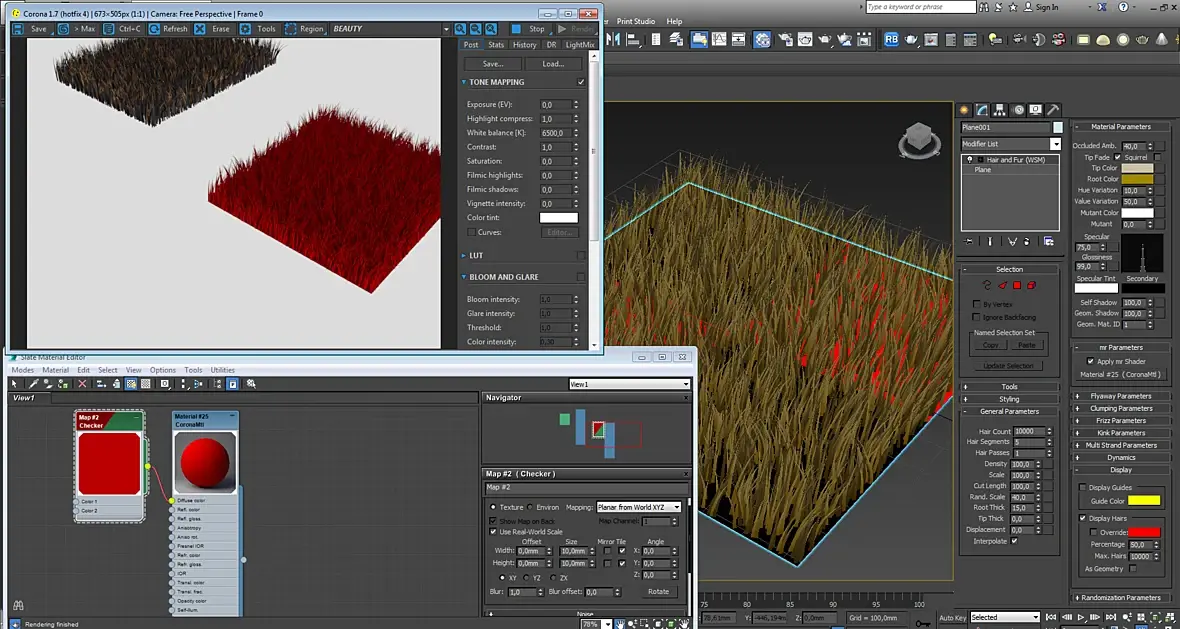The width and height of the screenshot is (1180, 629).
Task: Expand the Flyaway Parameters rollout
Action: [1120, 396]
